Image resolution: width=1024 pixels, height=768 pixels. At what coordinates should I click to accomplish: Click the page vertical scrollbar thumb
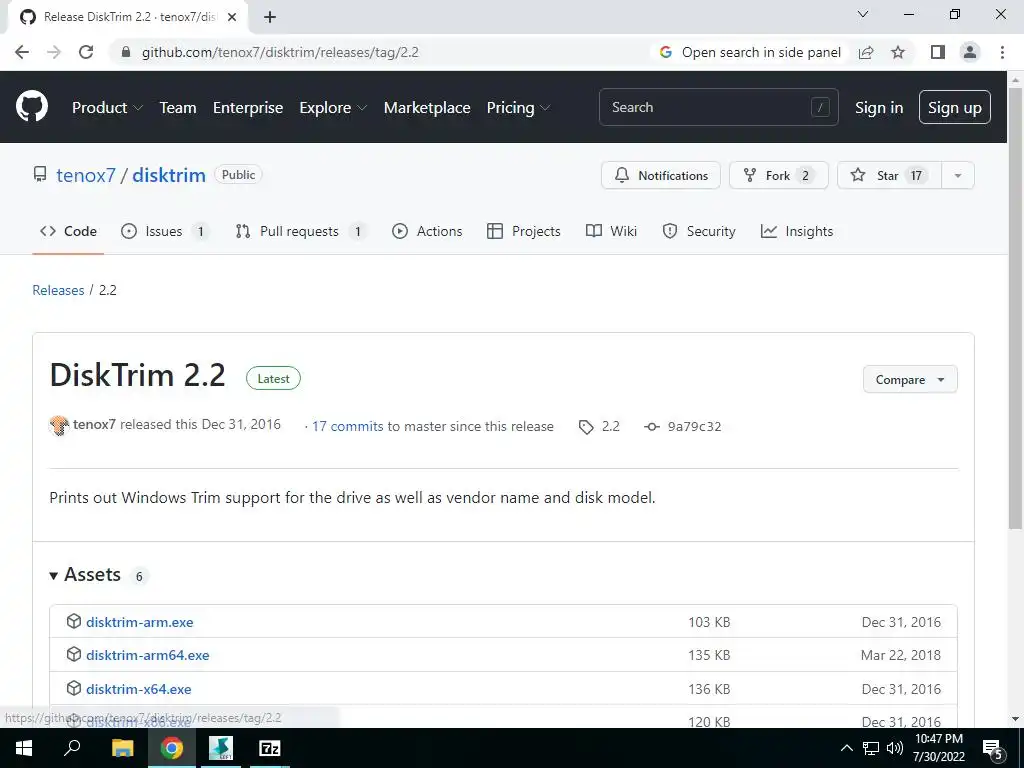(x=1015, y=307)
